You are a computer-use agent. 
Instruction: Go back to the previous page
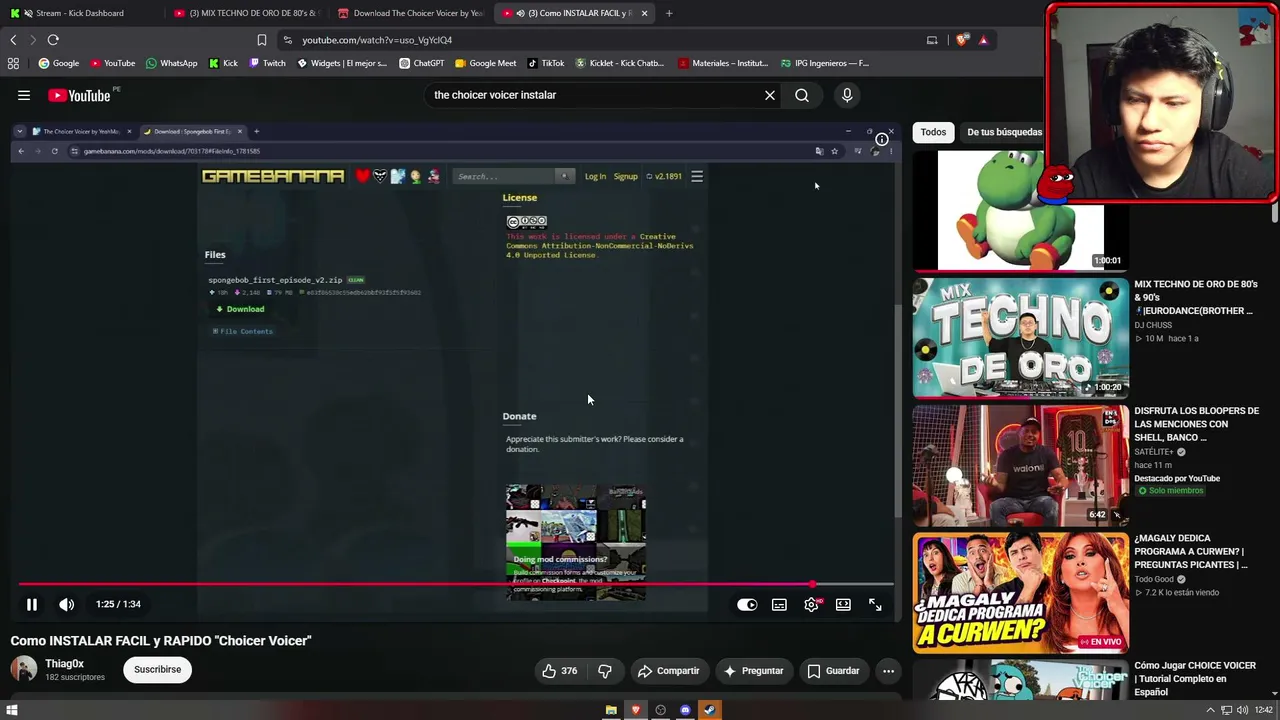[13, 40]
